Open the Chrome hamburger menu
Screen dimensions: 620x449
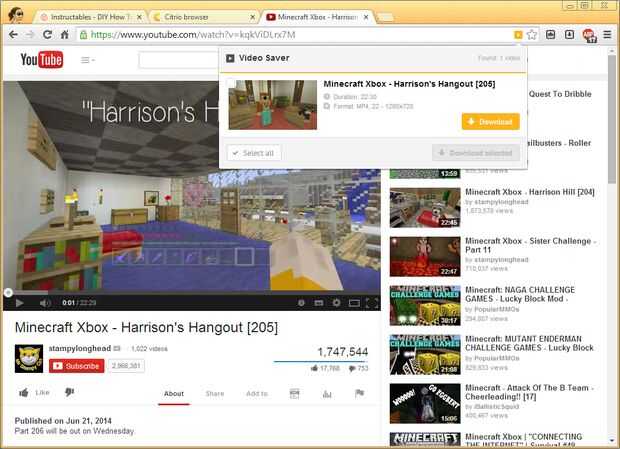[607, 35]
